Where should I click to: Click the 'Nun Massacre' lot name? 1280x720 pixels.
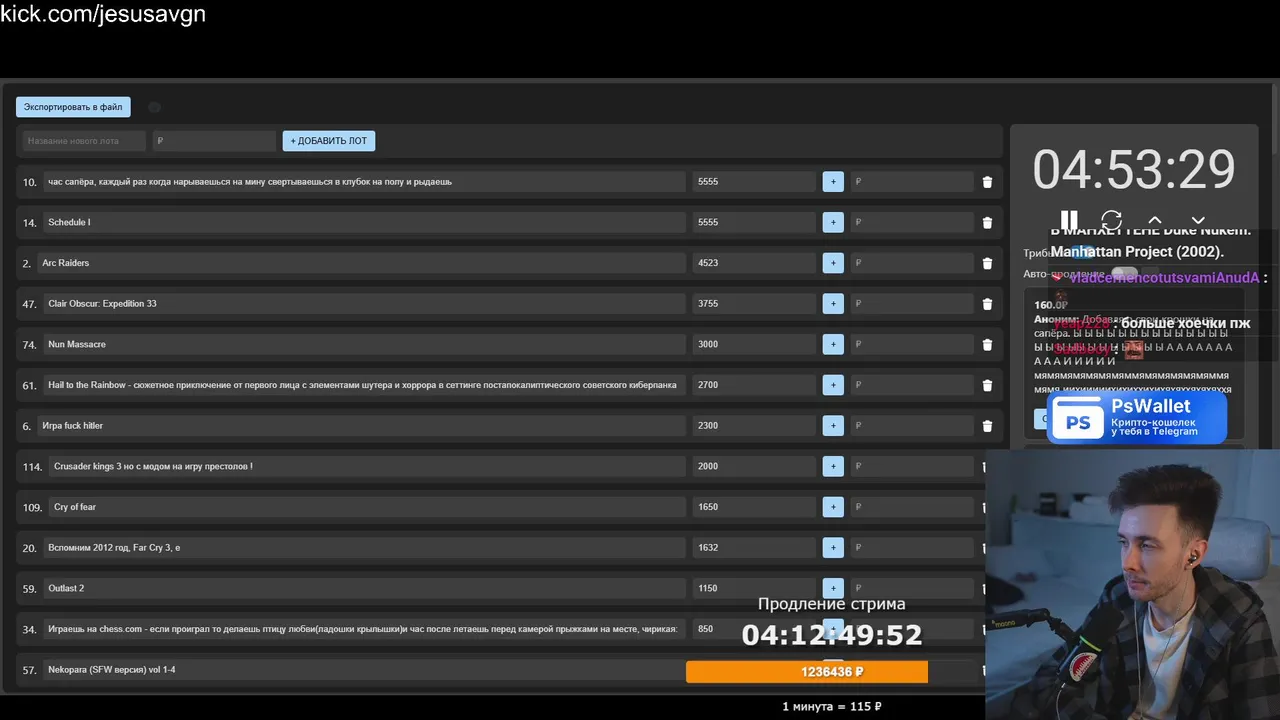[x=364, y=344]
